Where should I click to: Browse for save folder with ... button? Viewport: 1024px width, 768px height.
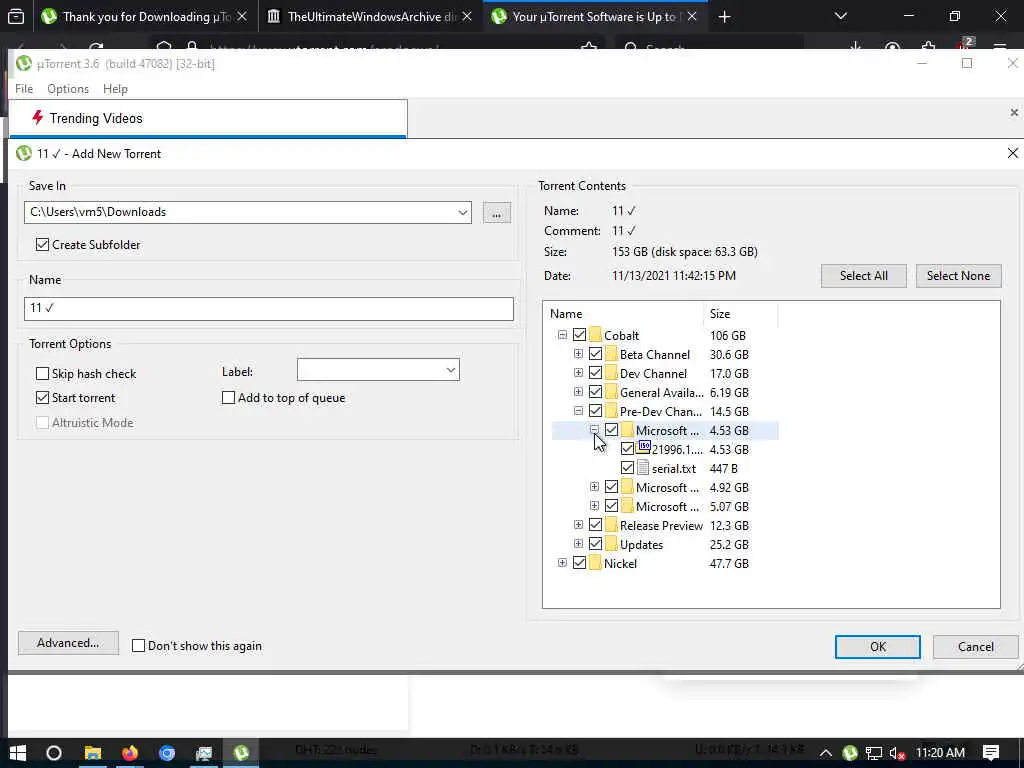tap(496, 213)
